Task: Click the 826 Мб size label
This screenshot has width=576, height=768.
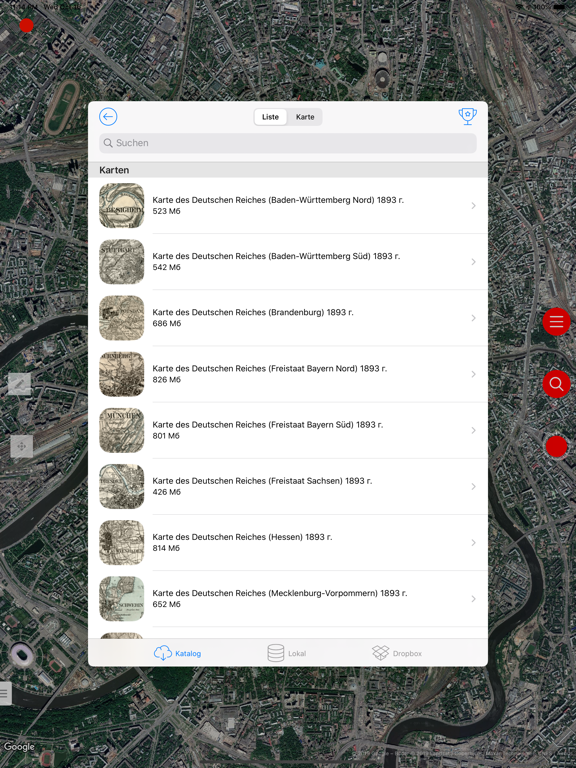Action: point(167,380)
